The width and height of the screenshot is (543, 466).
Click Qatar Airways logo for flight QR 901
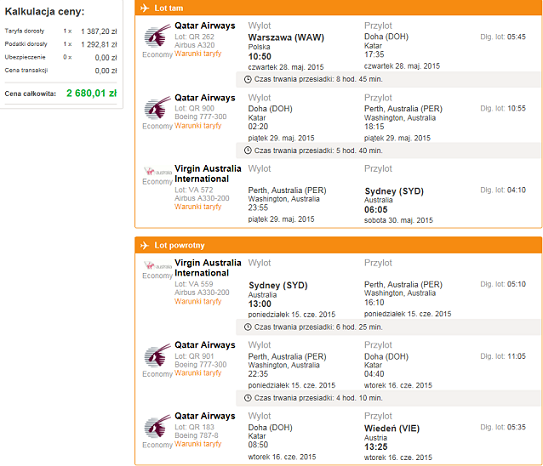(x=158, y=355)
